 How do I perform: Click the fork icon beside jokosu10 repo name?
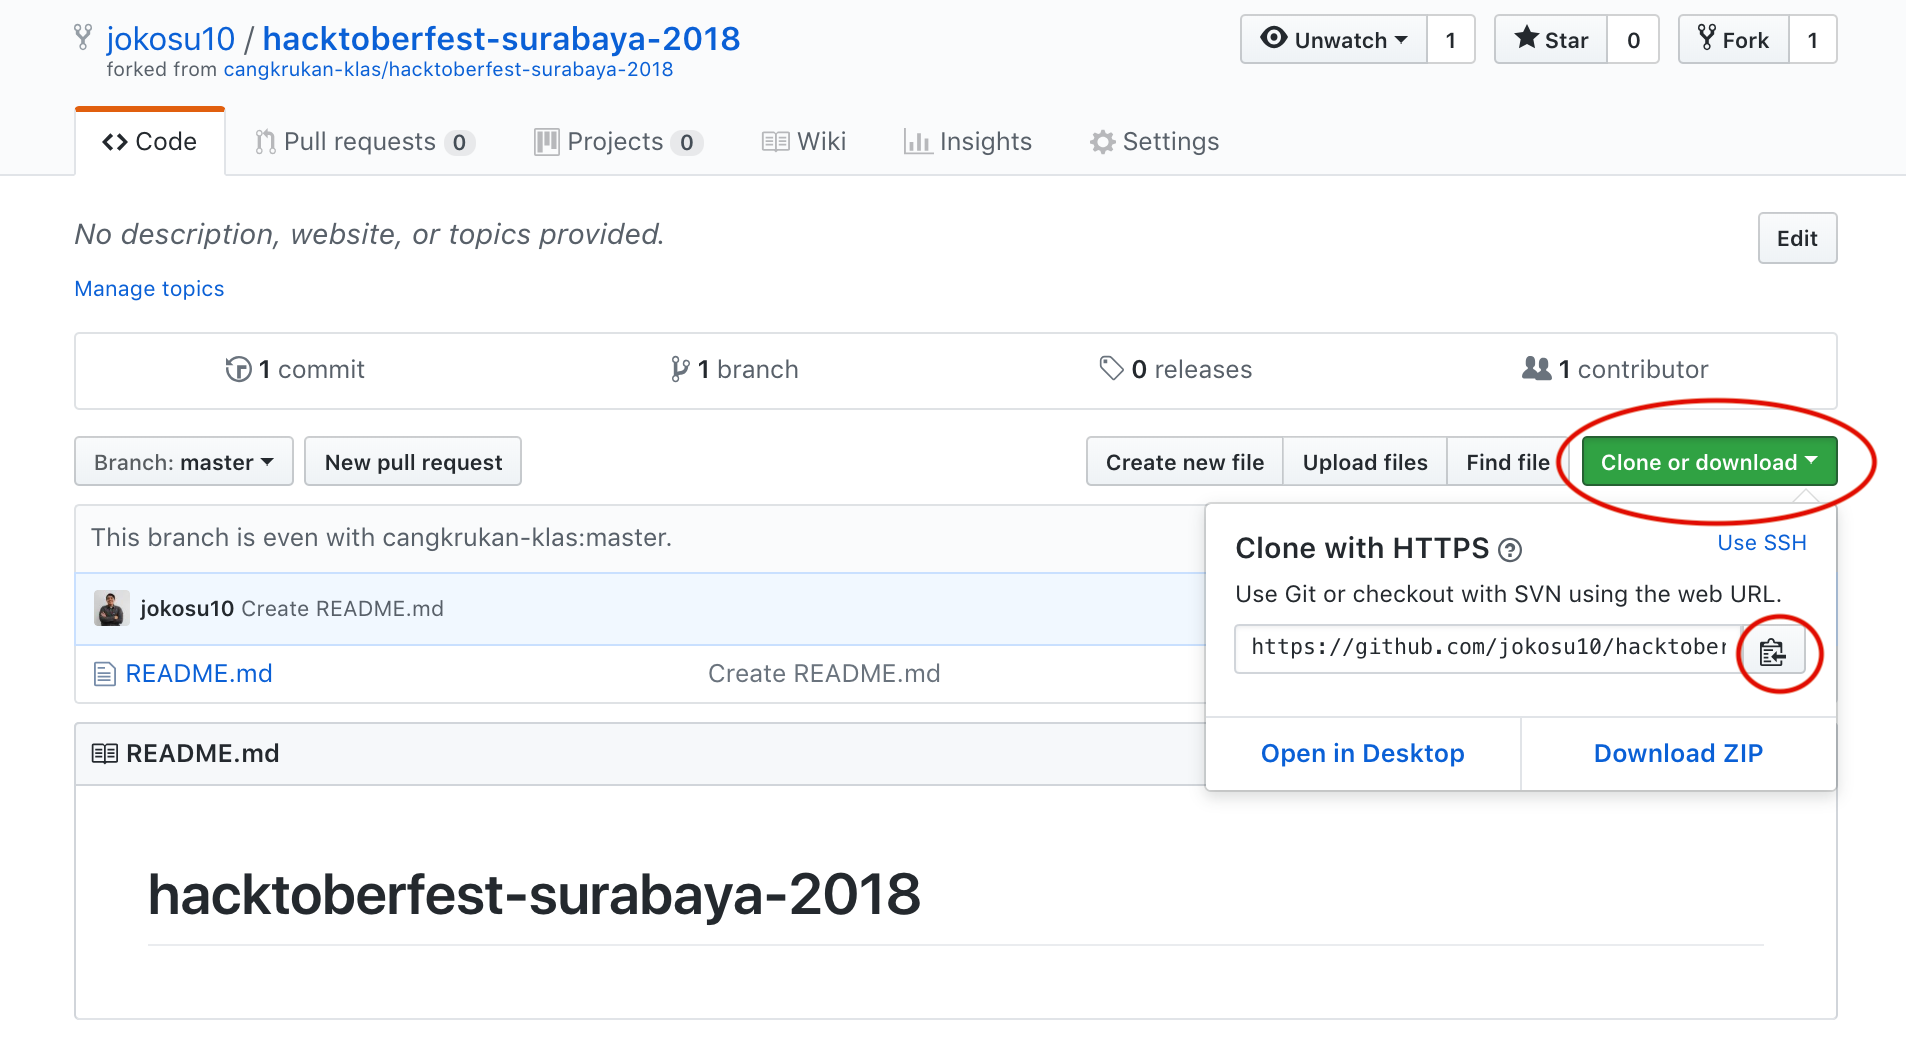click(83, 38)
